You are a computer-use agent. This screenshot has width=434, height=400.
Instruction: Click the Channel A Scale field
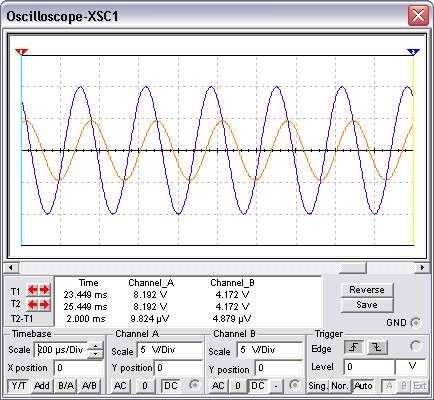point(169,350)
